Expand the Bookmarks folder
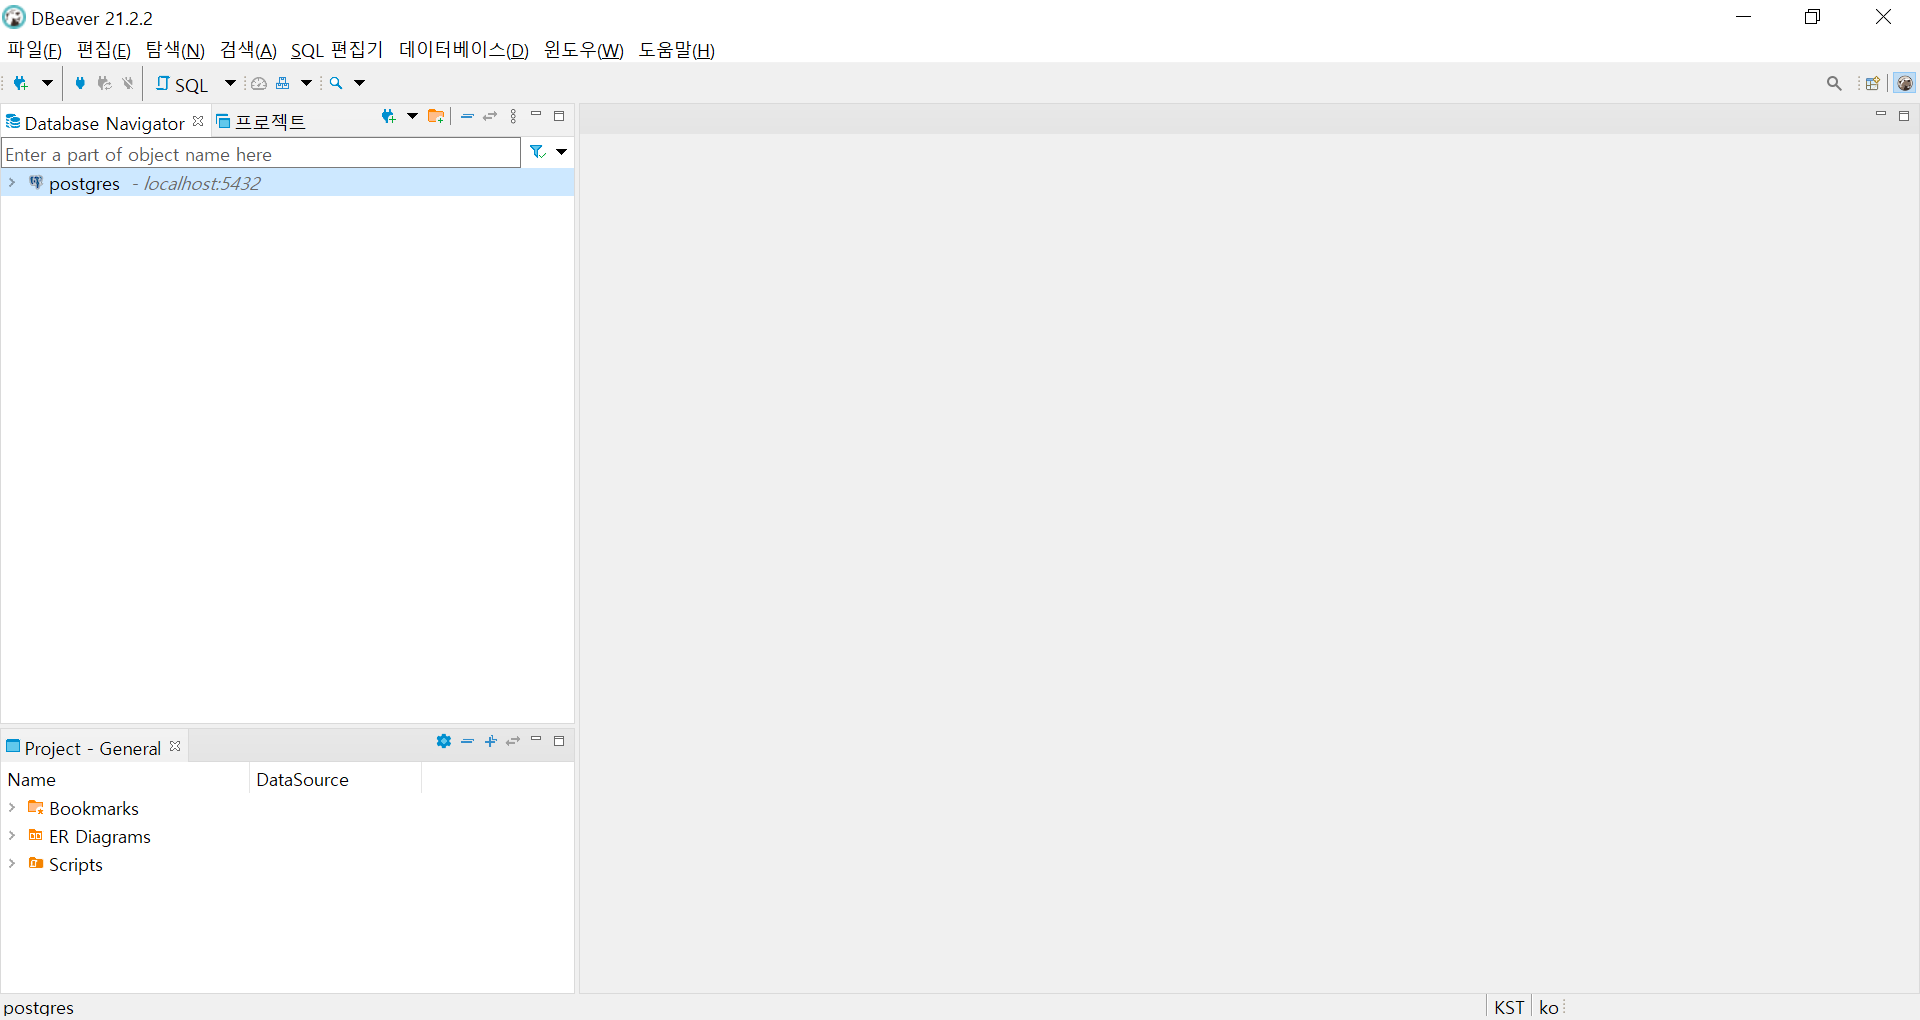Viewport: 1920px width, 1020px height. [x=12, y=807]
